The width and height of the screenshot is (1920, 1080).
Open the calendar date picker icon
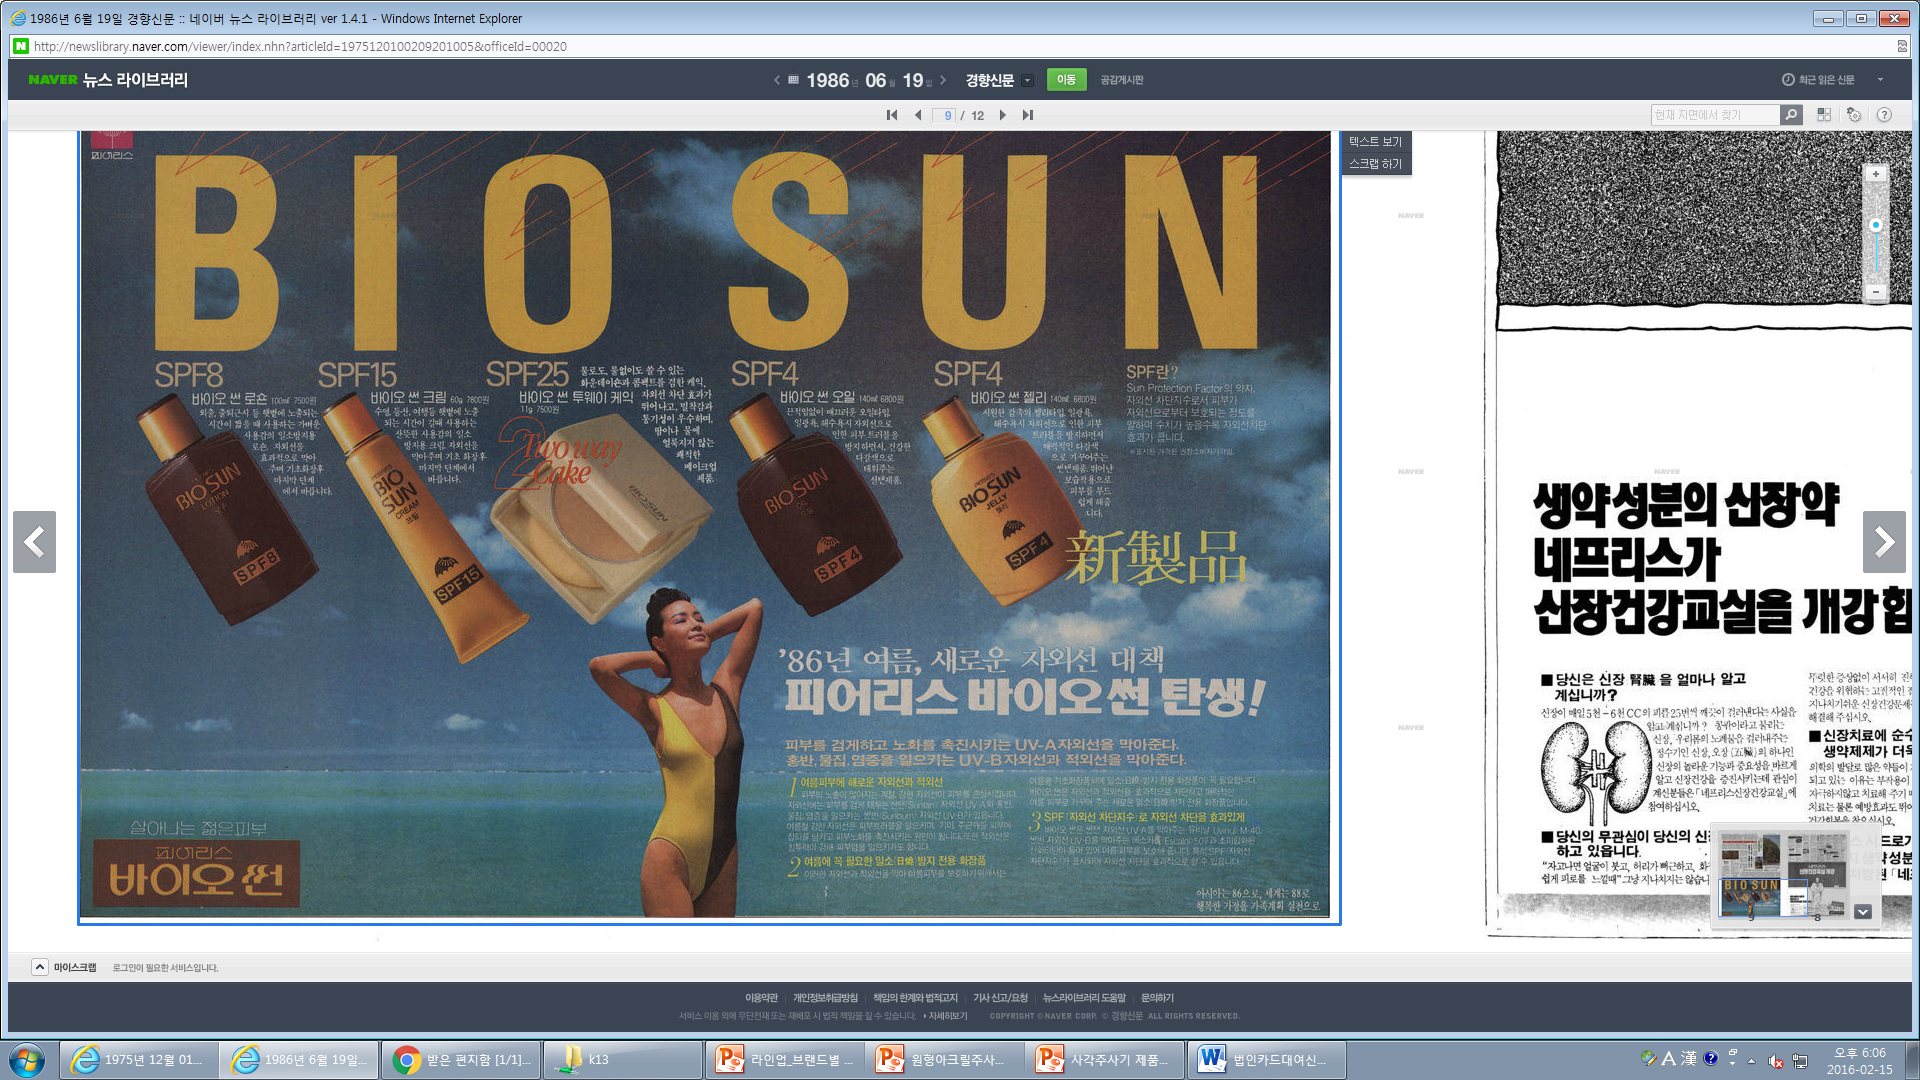793,80
